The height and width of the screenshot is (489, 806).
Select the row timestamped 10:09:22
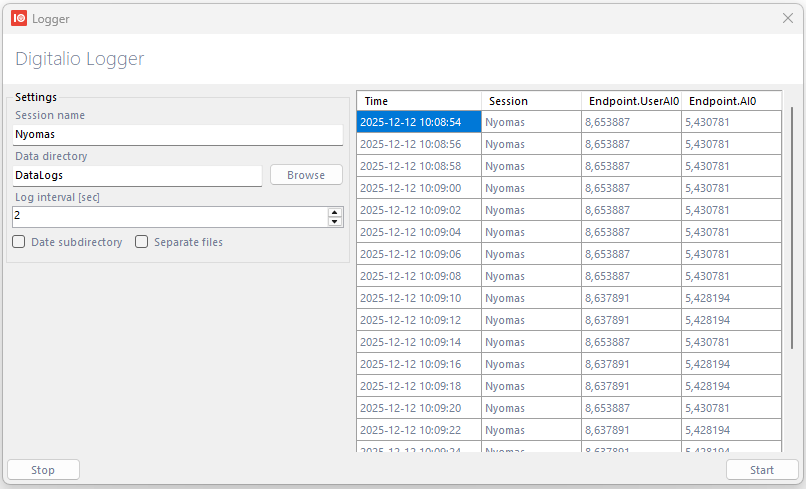pyautogui.click(x=569, y=430)
